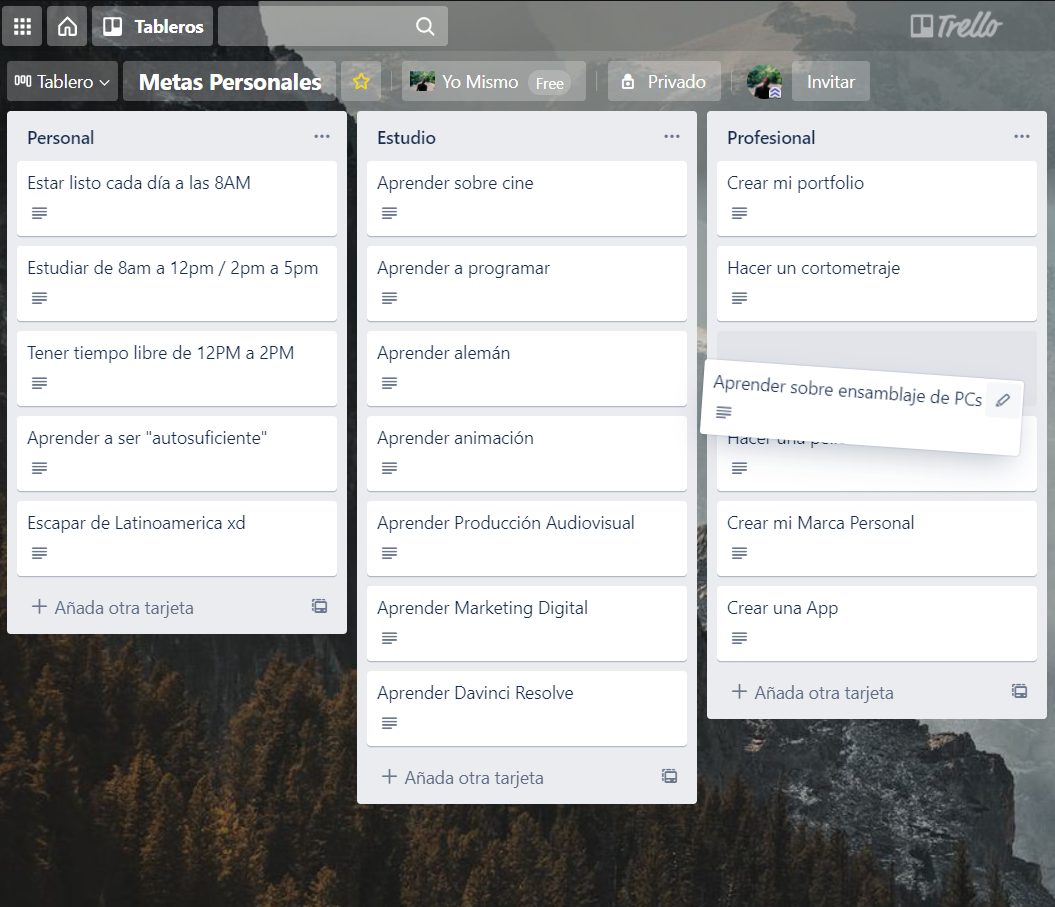
Task: Open Profesional list actions menu
Action: (x=1021, y=137)
